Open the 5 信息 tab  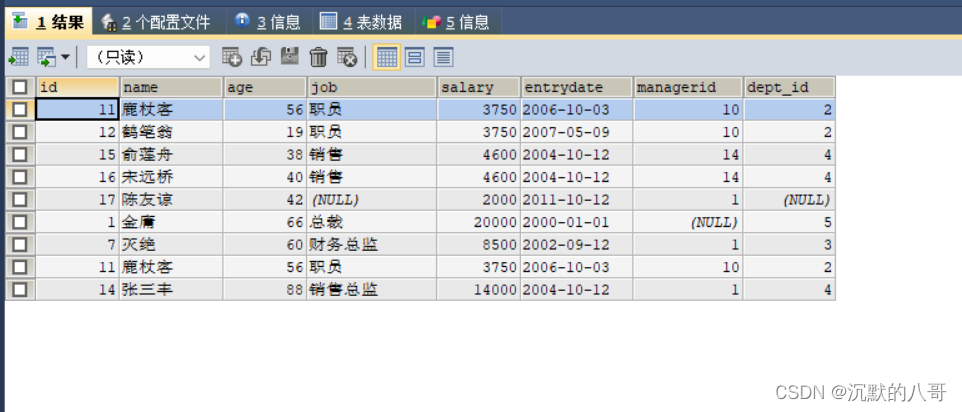click(457, 23)
